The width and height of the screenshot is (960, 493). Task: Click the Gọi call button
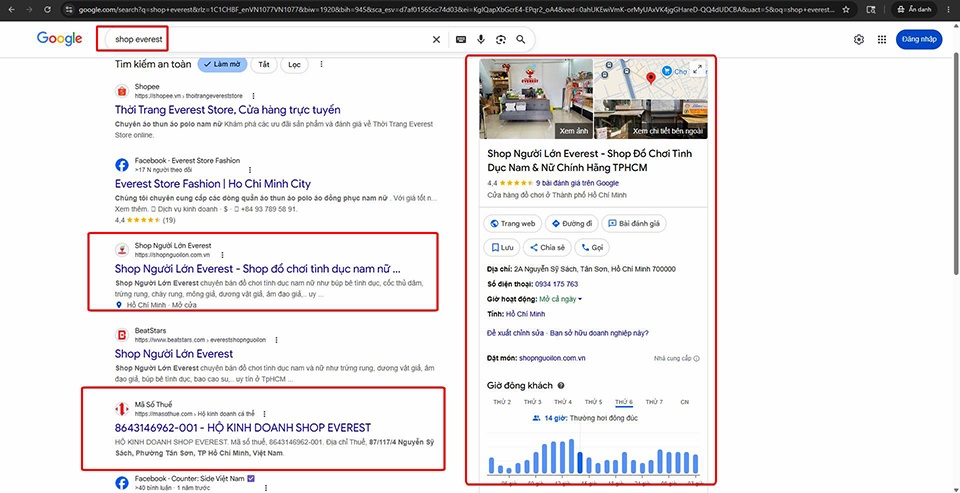(592, 247)
